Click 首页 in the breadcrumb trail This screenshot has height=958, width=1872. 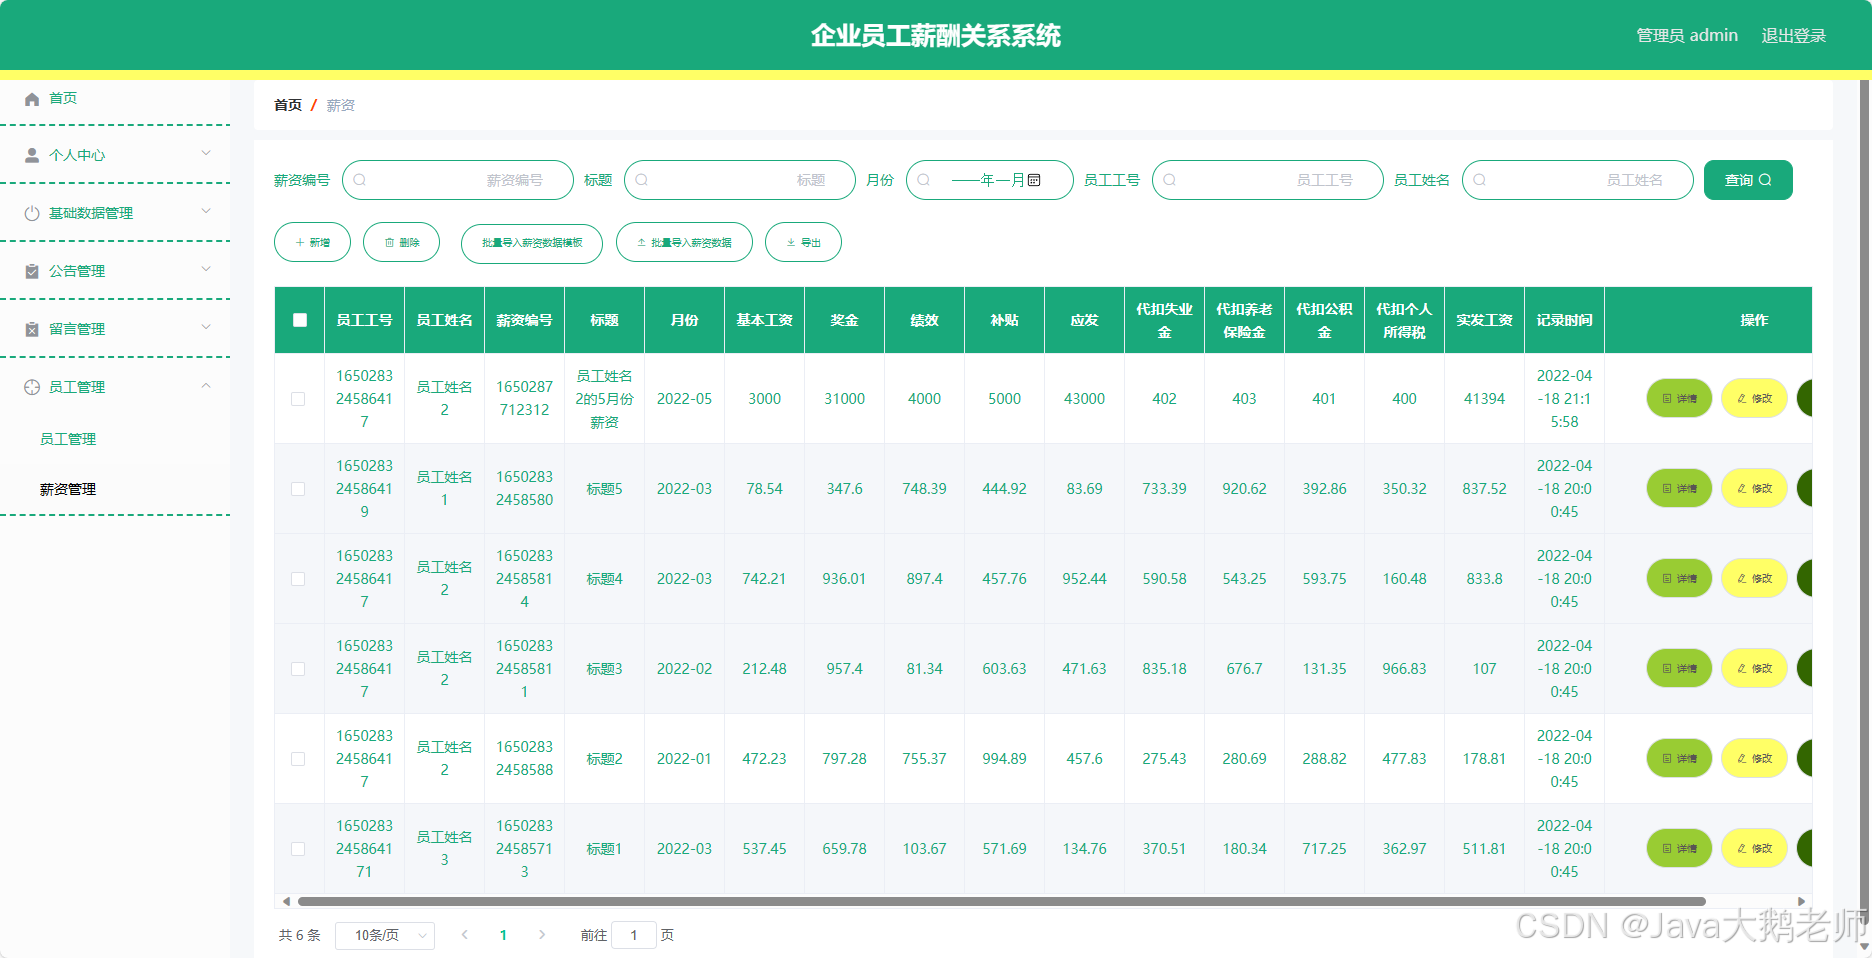click(x=287, y=104)
